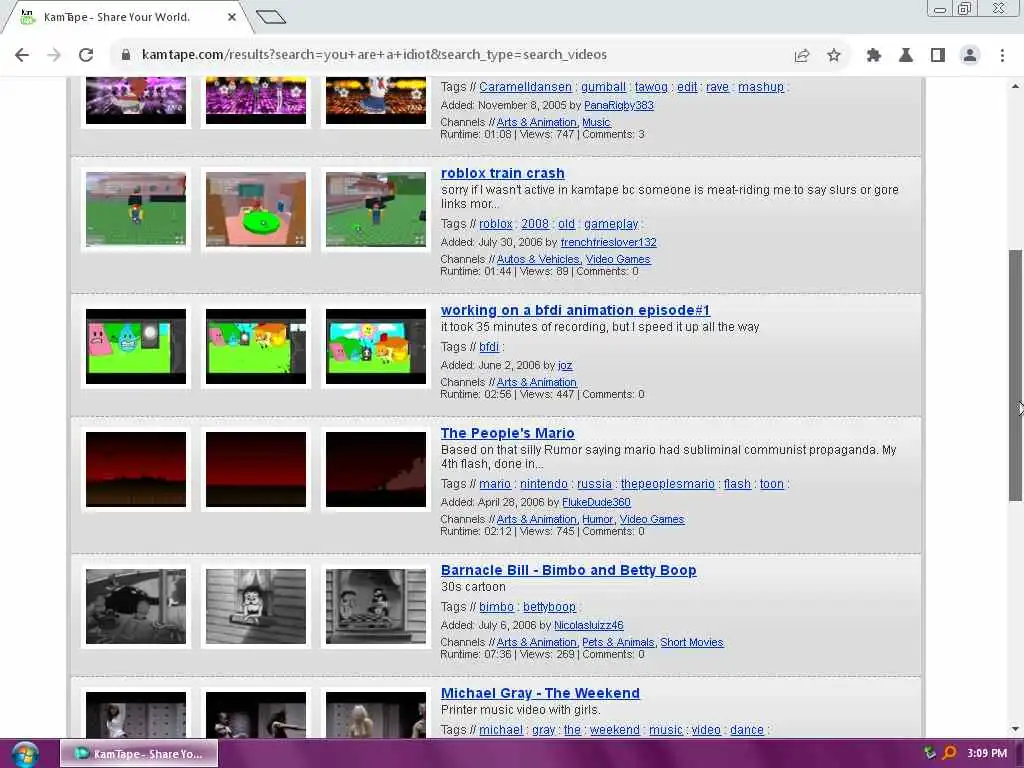Click the bettyboop tag
The width and height of the screenshot is (1024, 768).
(x=549, y=607)
